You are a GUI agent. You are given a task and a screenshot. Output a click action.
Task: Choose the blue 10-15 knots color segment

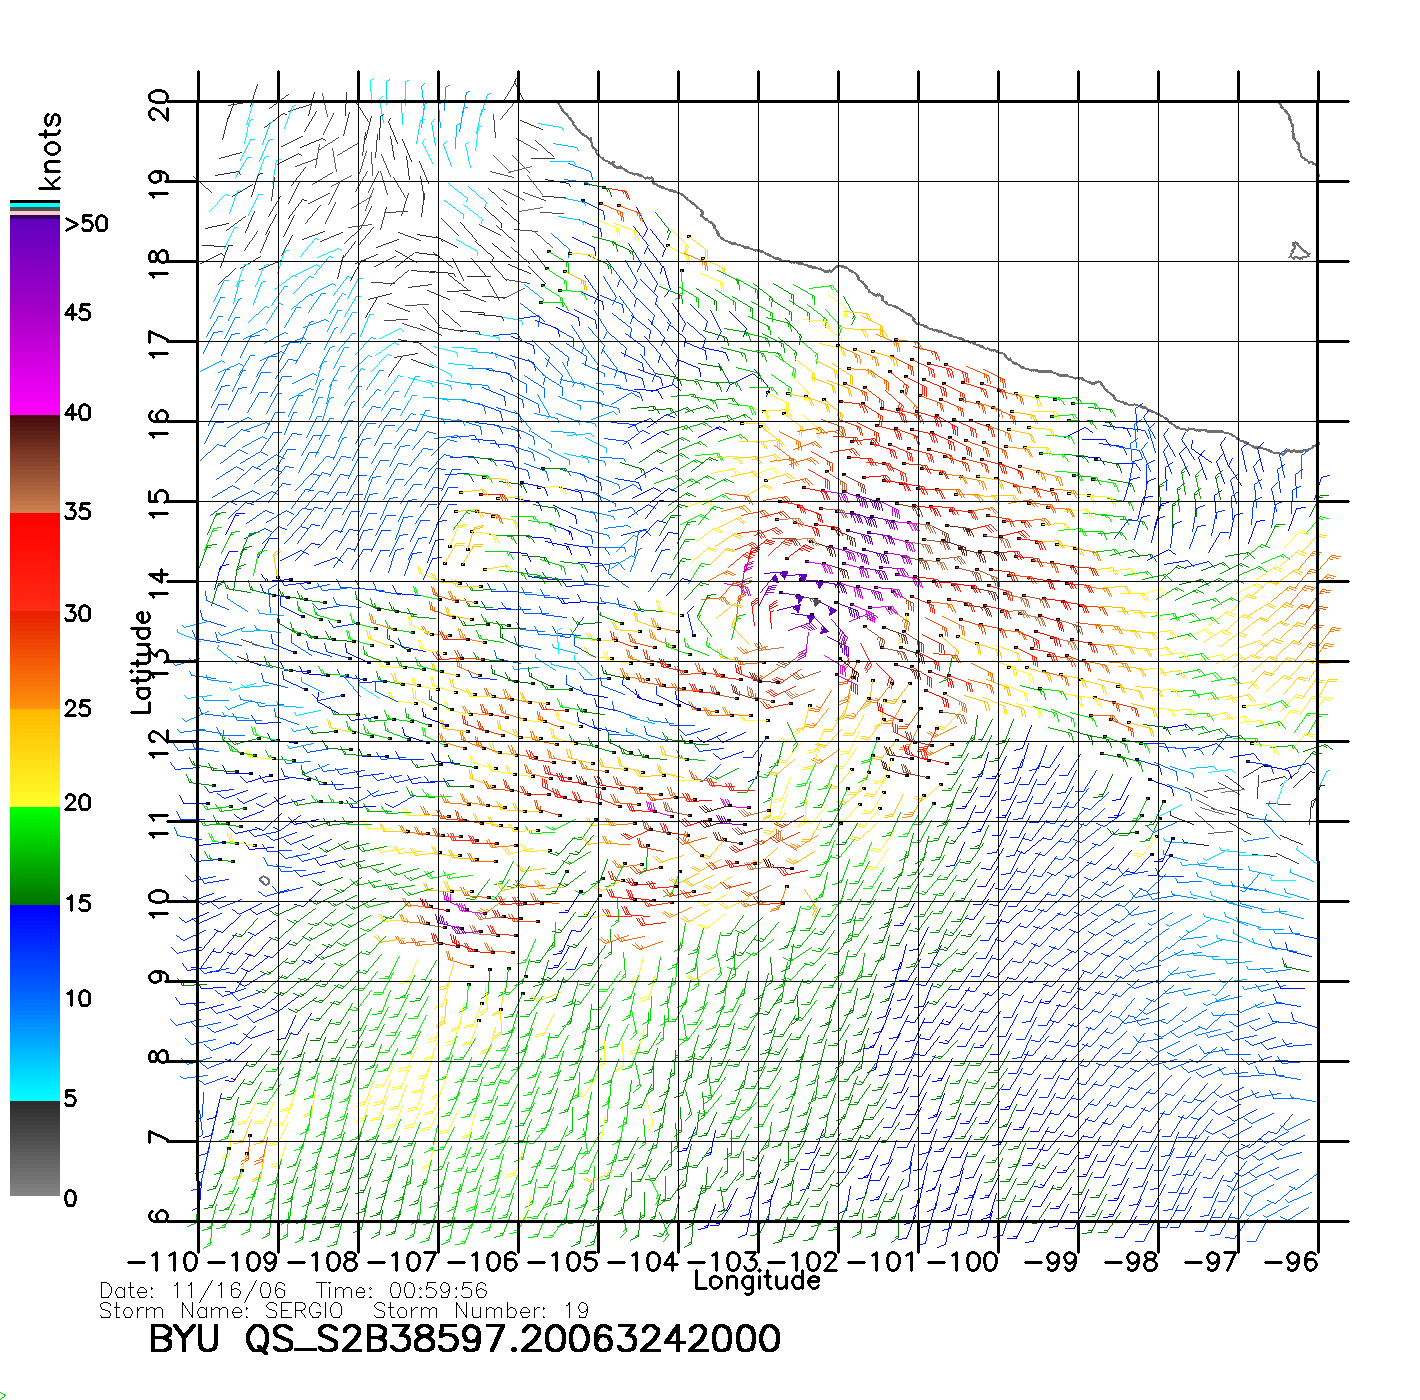click(35, 950)
